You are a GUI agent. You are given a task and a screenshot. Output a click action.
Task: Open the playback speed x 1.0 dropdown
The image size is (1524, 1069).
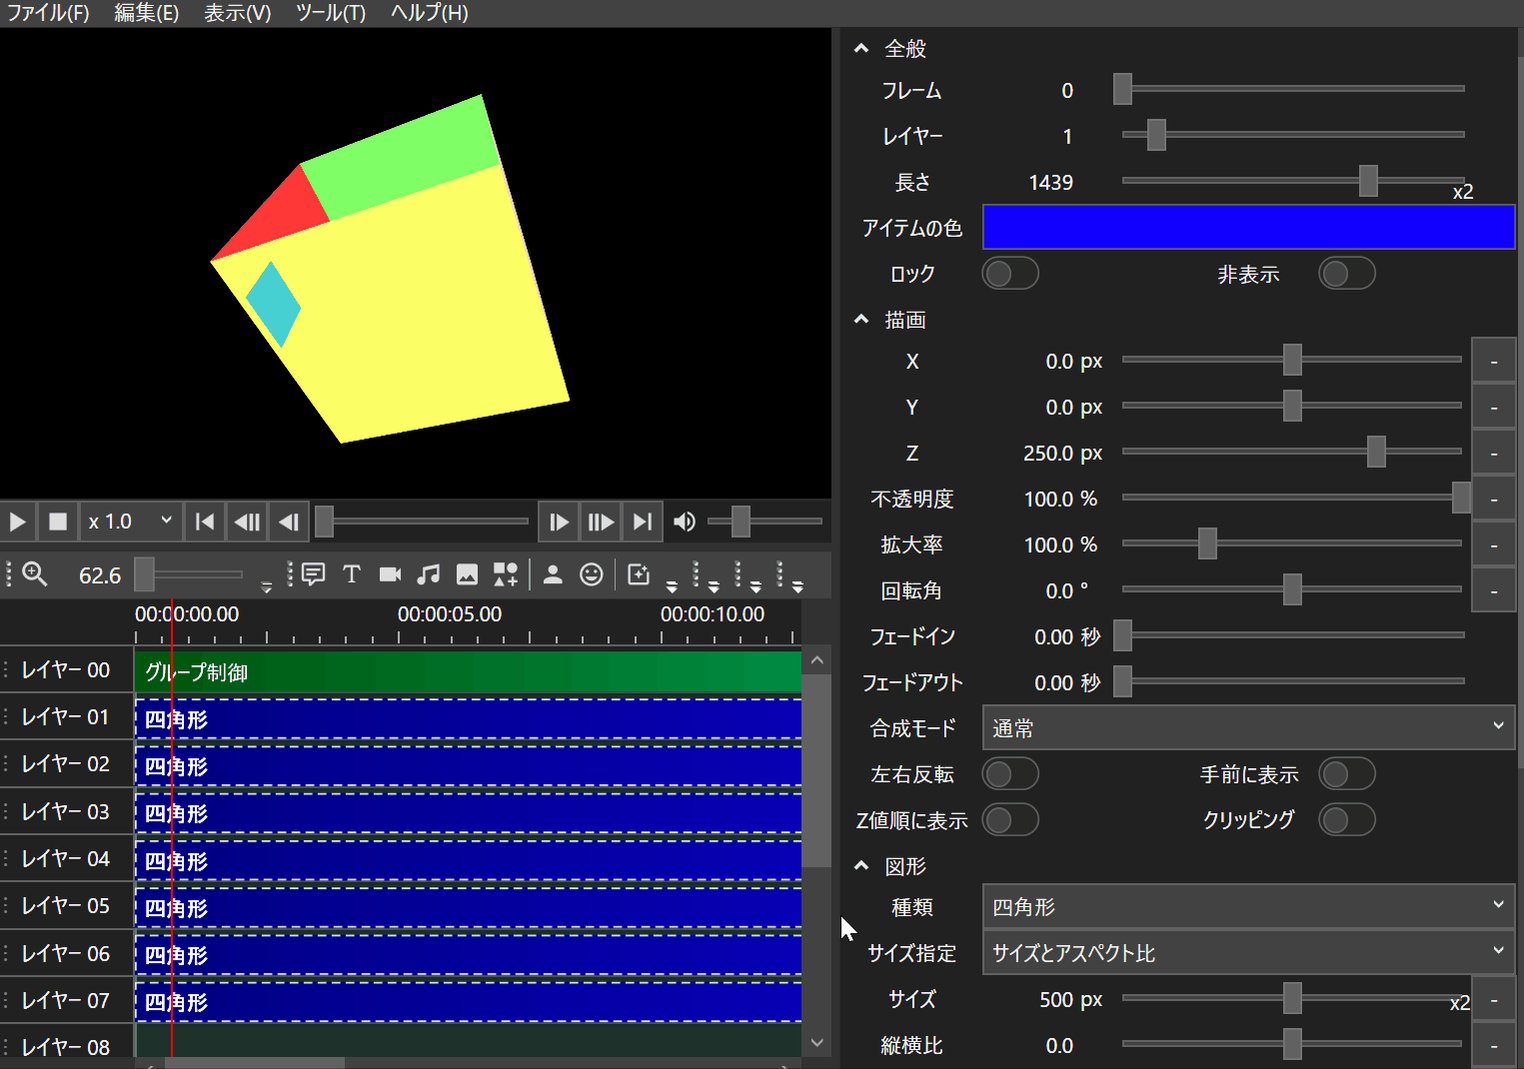[130, 522]
